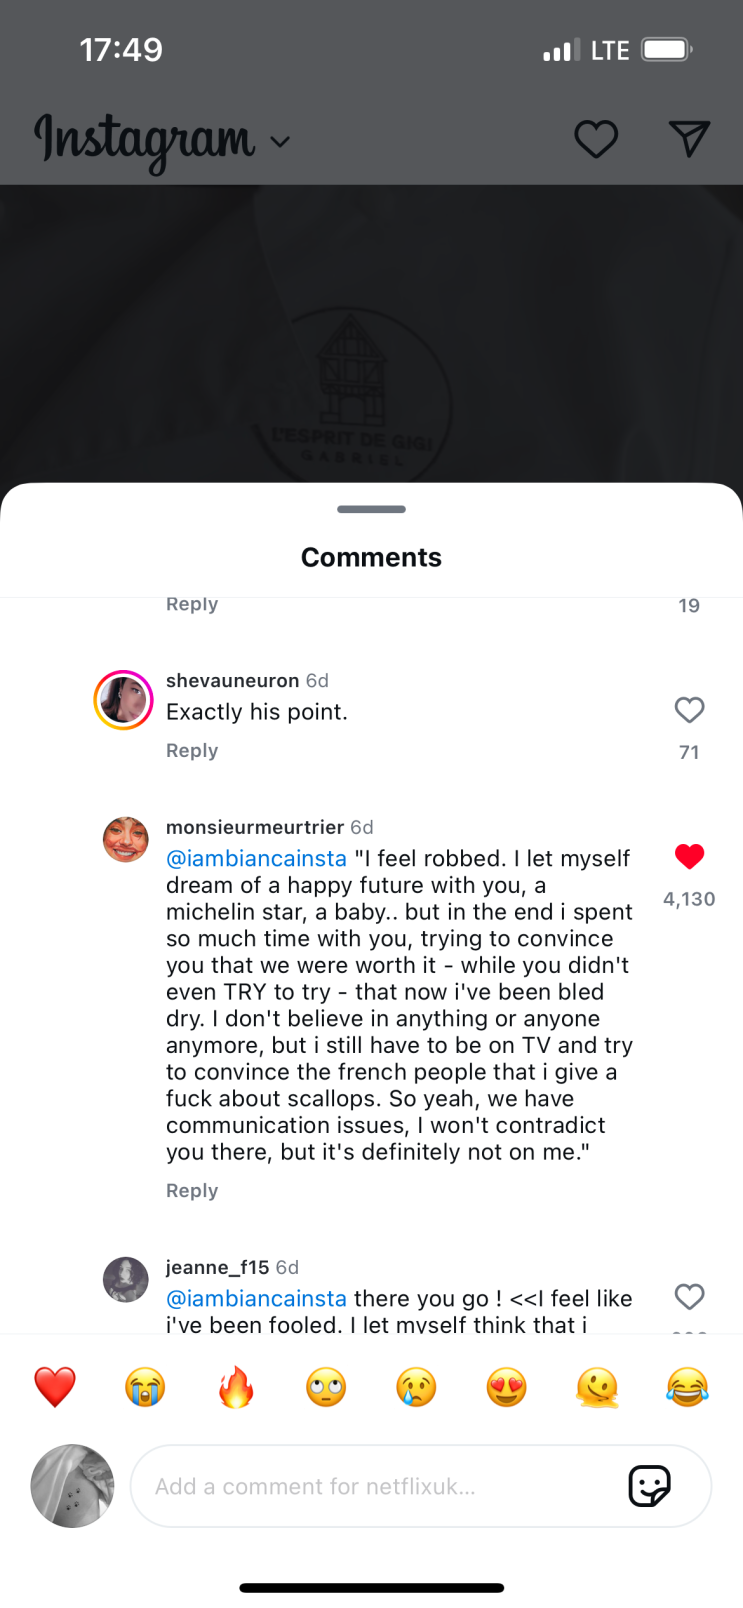The height and width of the screenshot is (1608, 743).
Task: Like shevauneuron's comment
Action: point(689,710)
